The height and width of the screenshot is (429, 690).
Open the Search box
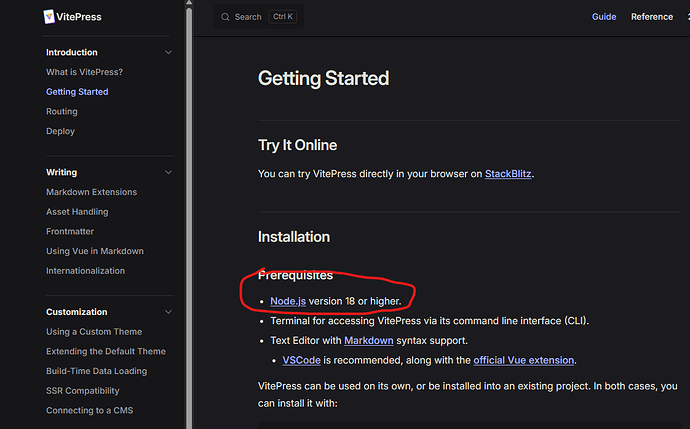click(x=259, y=17)
